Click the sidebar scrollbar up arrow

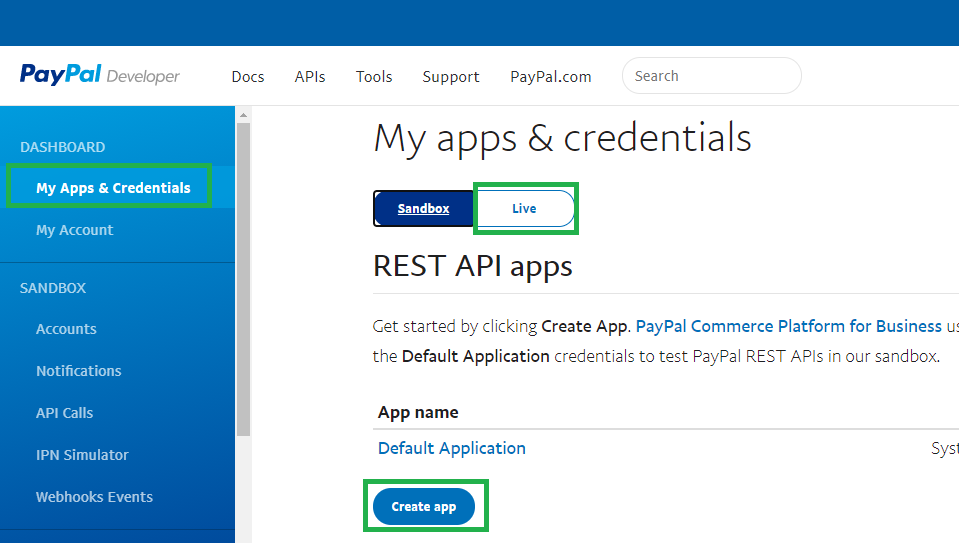pyautogui.click(x=243, y=115)
